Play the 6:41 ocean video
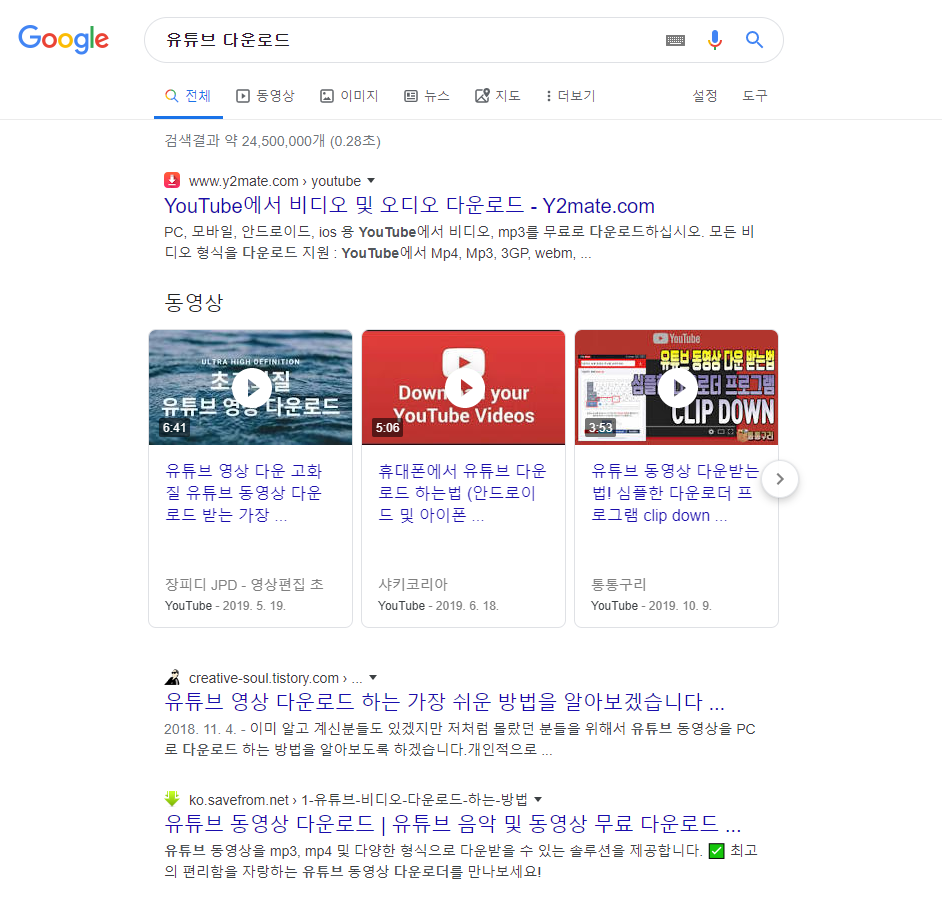Image resolution: width=942 pixels, height=901 pixels. click(x=251, y=387)
